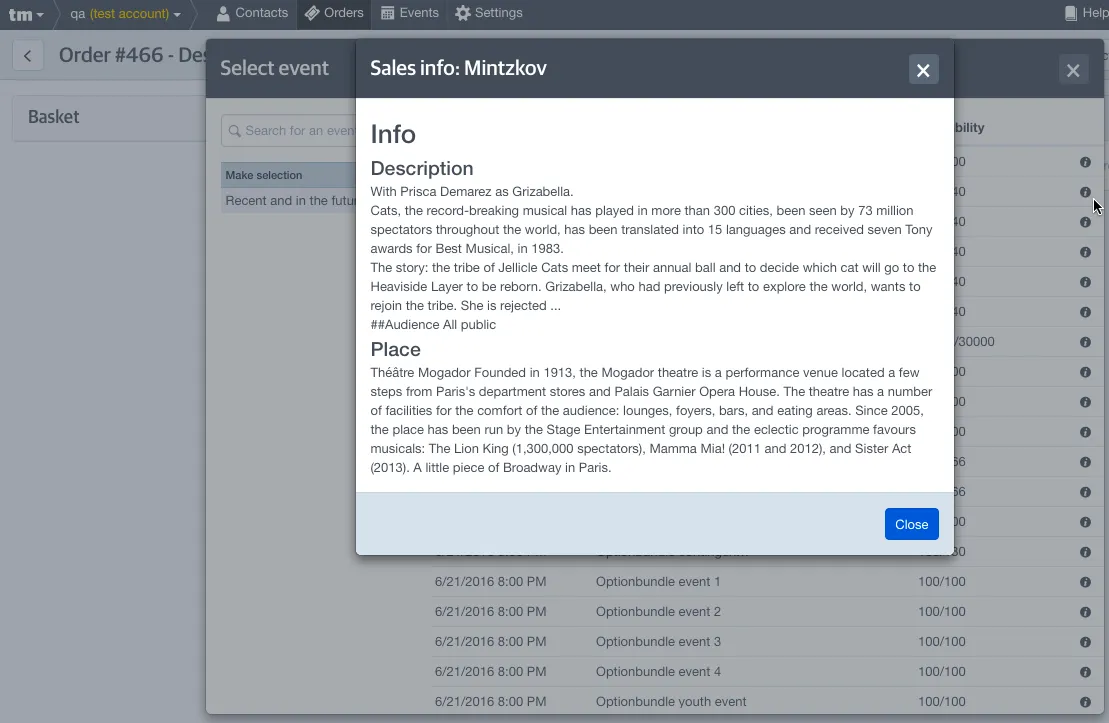Viewport: 1109px width, 723px height.
Task: Expand the tm logo dropdown
Action: [x=25, y=14]
